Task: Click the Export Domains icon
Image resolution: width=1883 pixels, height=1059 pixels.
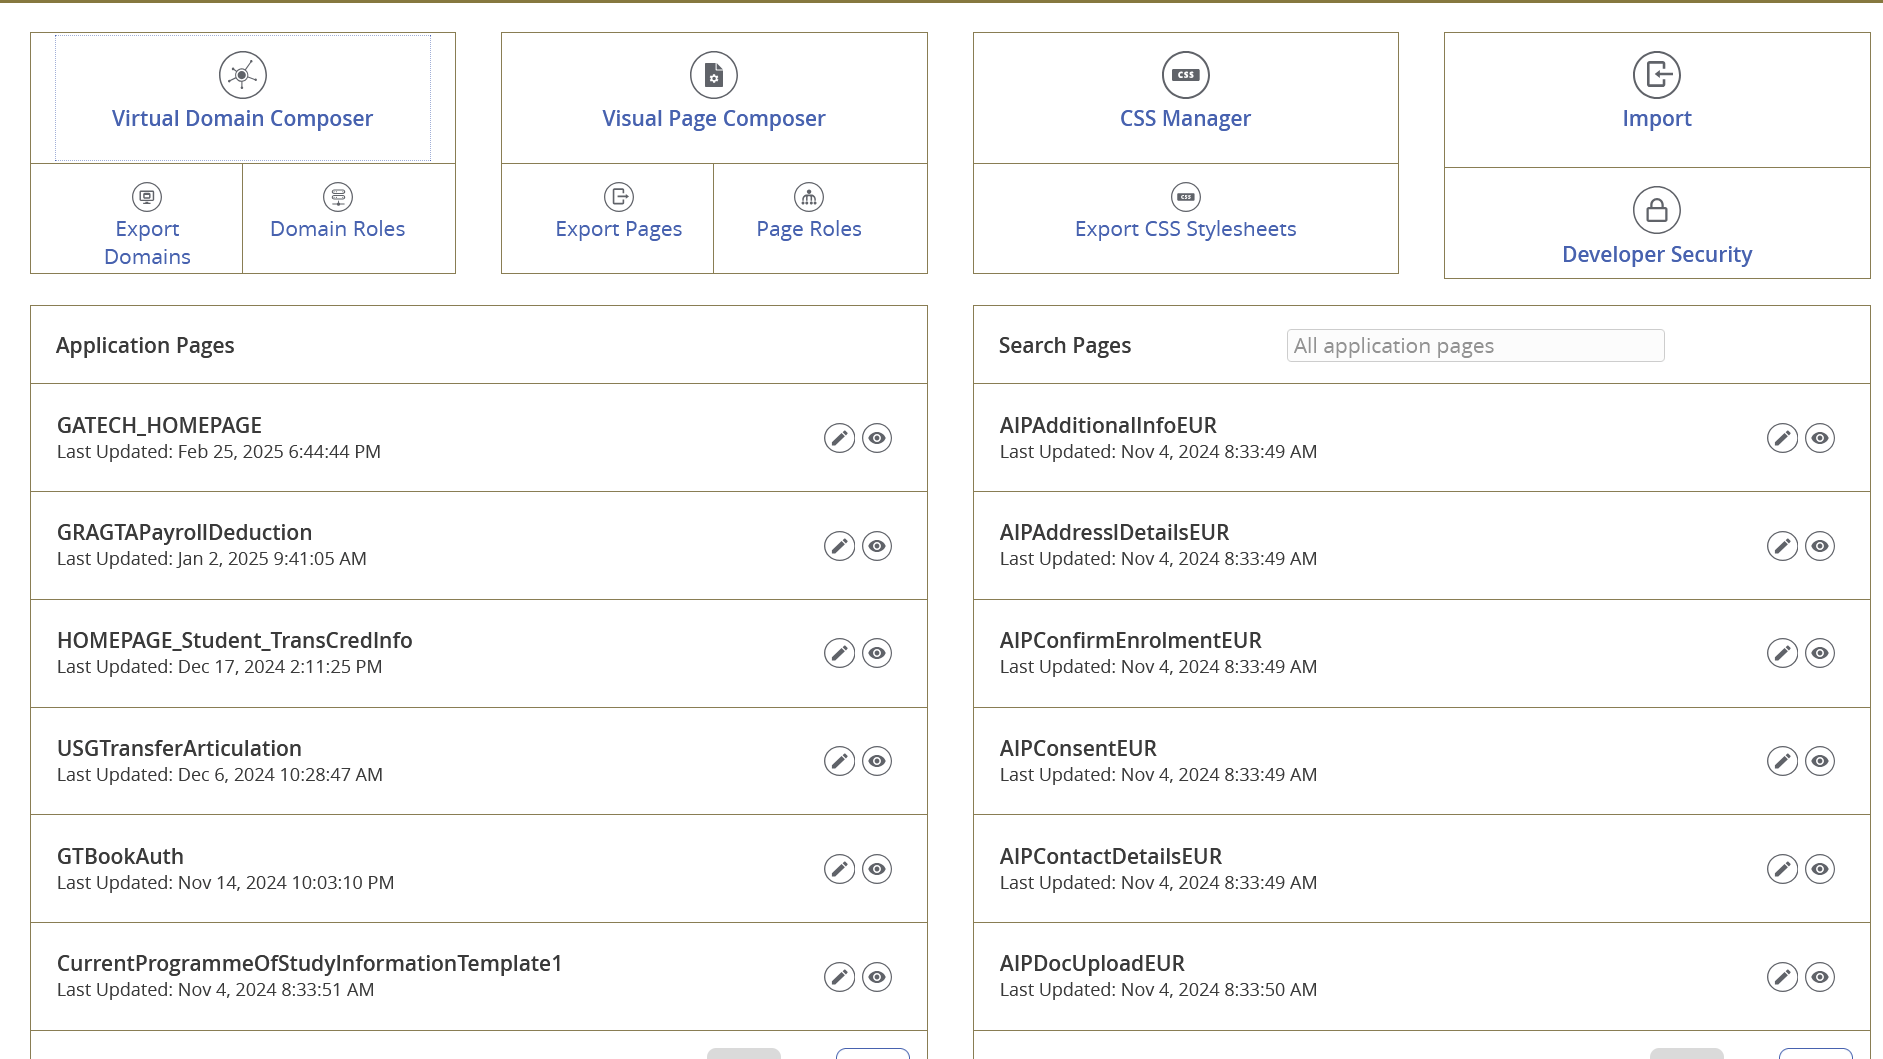Action: click(147, 197)
